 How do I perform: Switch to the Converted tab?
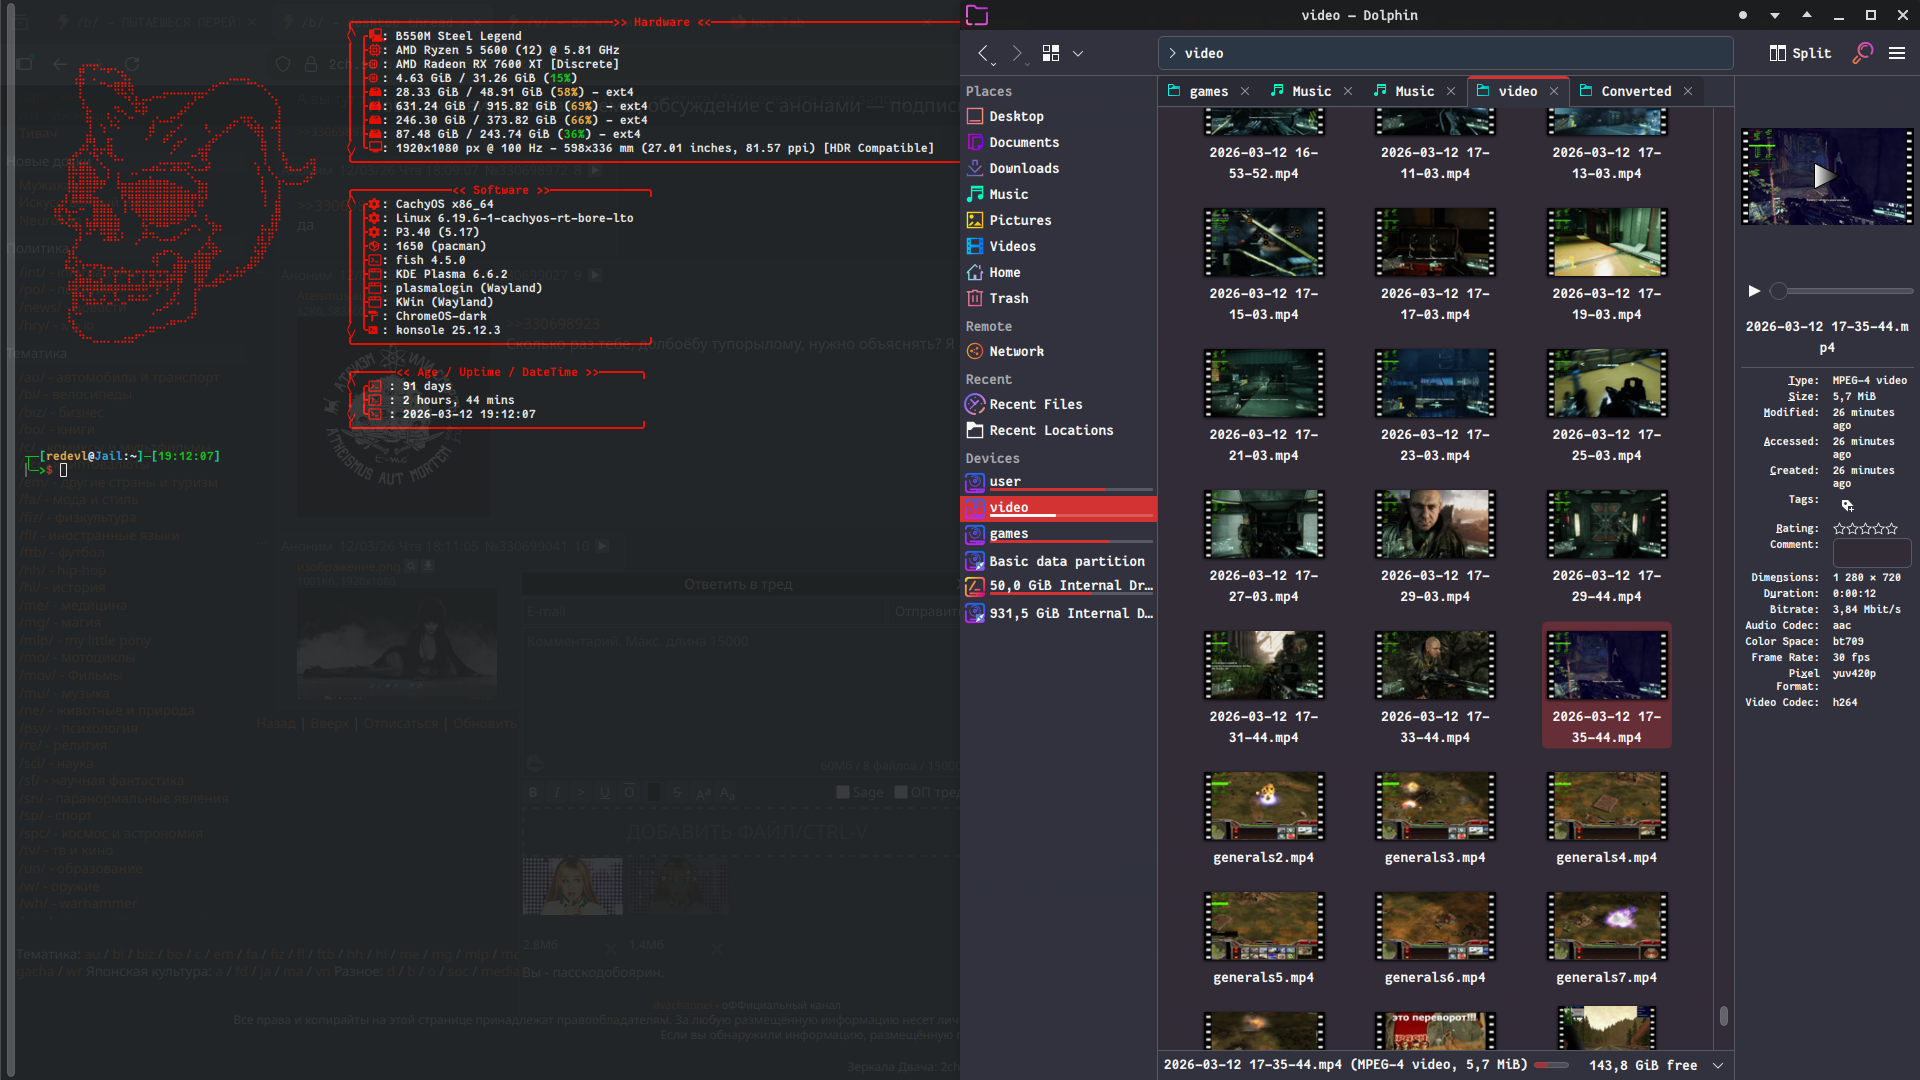point(1635,92)
